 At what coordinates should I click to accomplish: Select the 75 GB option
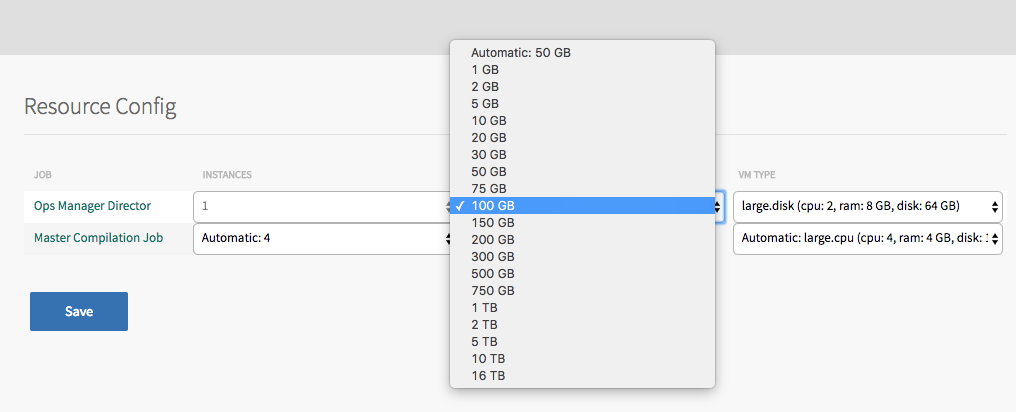[488, 189]
